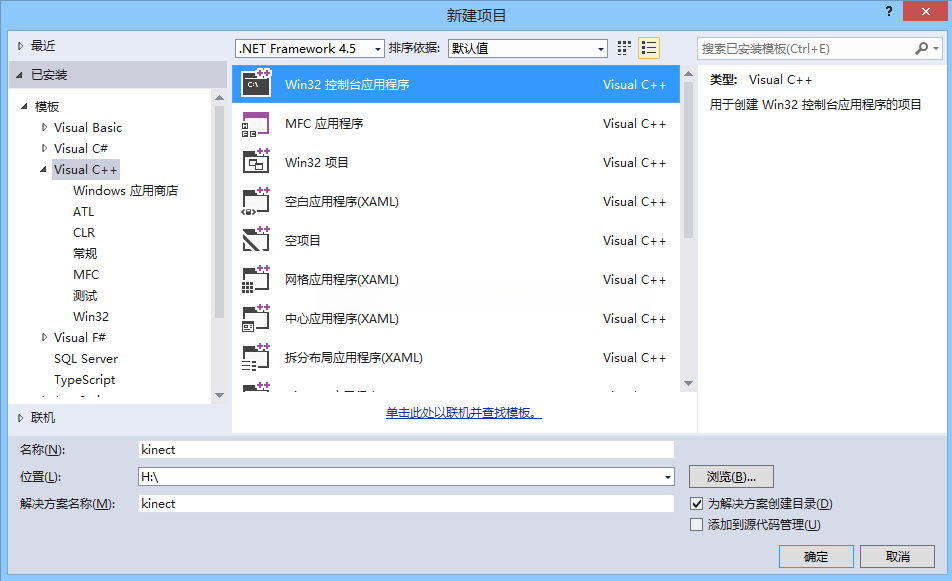Screen dimensions: 952x581
Task: Select the ATL category
Action: [x=84, y=212]
